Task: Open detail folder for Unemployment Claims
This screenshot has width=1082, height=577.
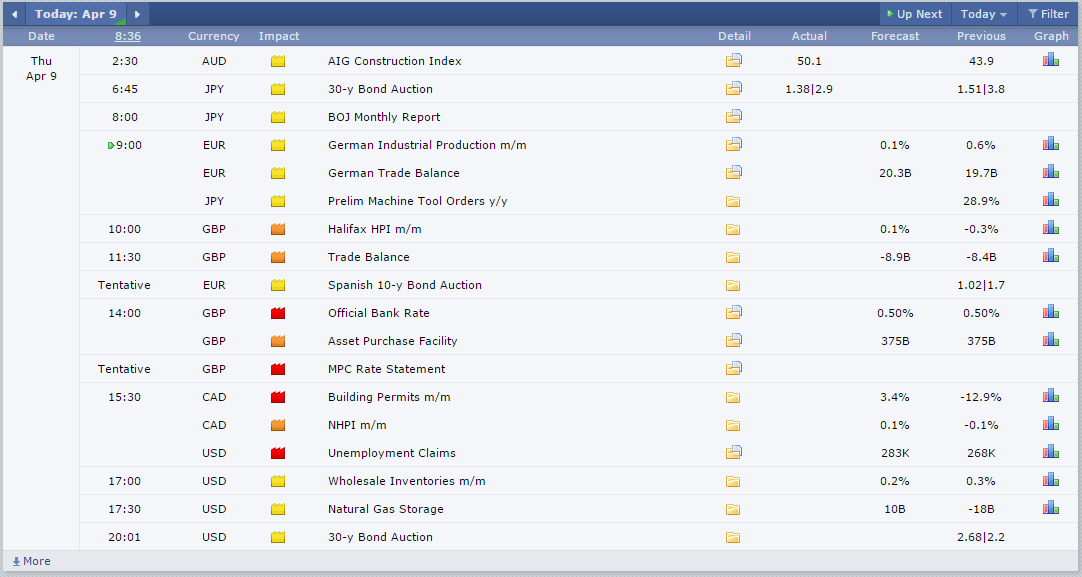Action: coord(734,453)
